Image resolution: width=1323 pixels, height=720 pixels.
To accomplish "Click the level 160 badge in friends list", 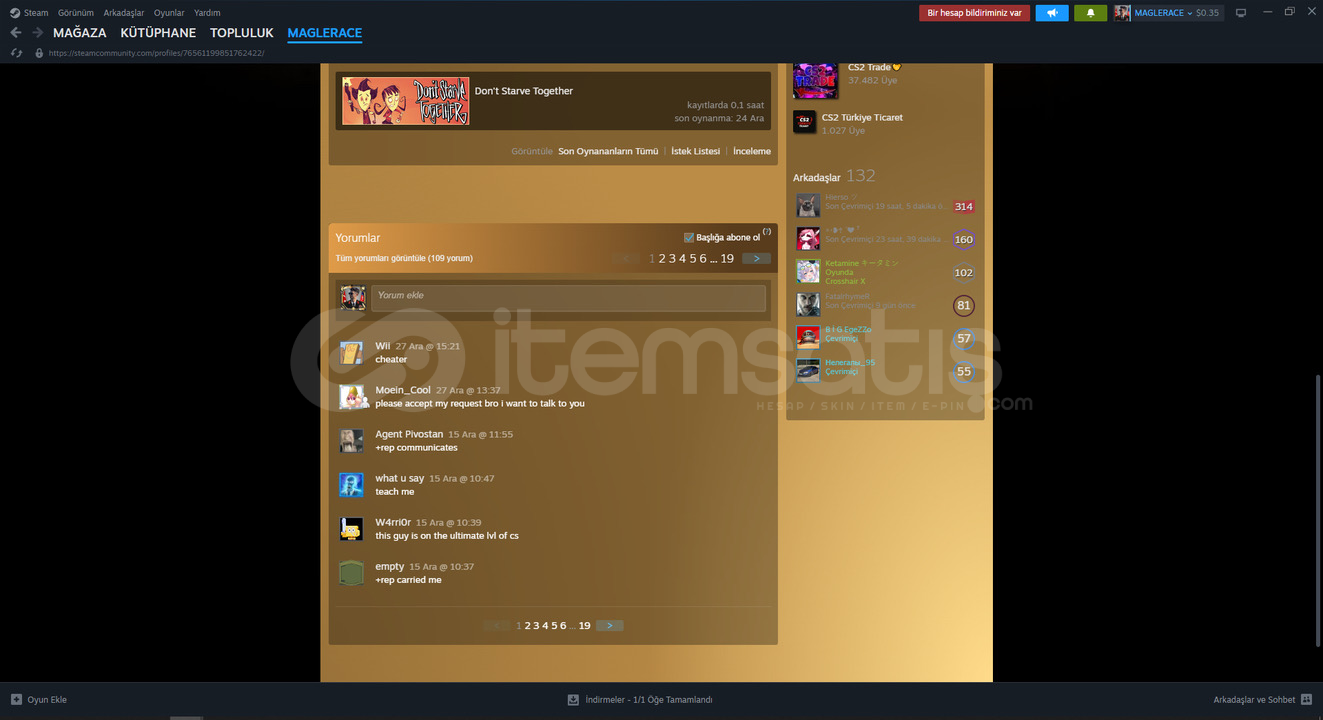I will 964,240.
